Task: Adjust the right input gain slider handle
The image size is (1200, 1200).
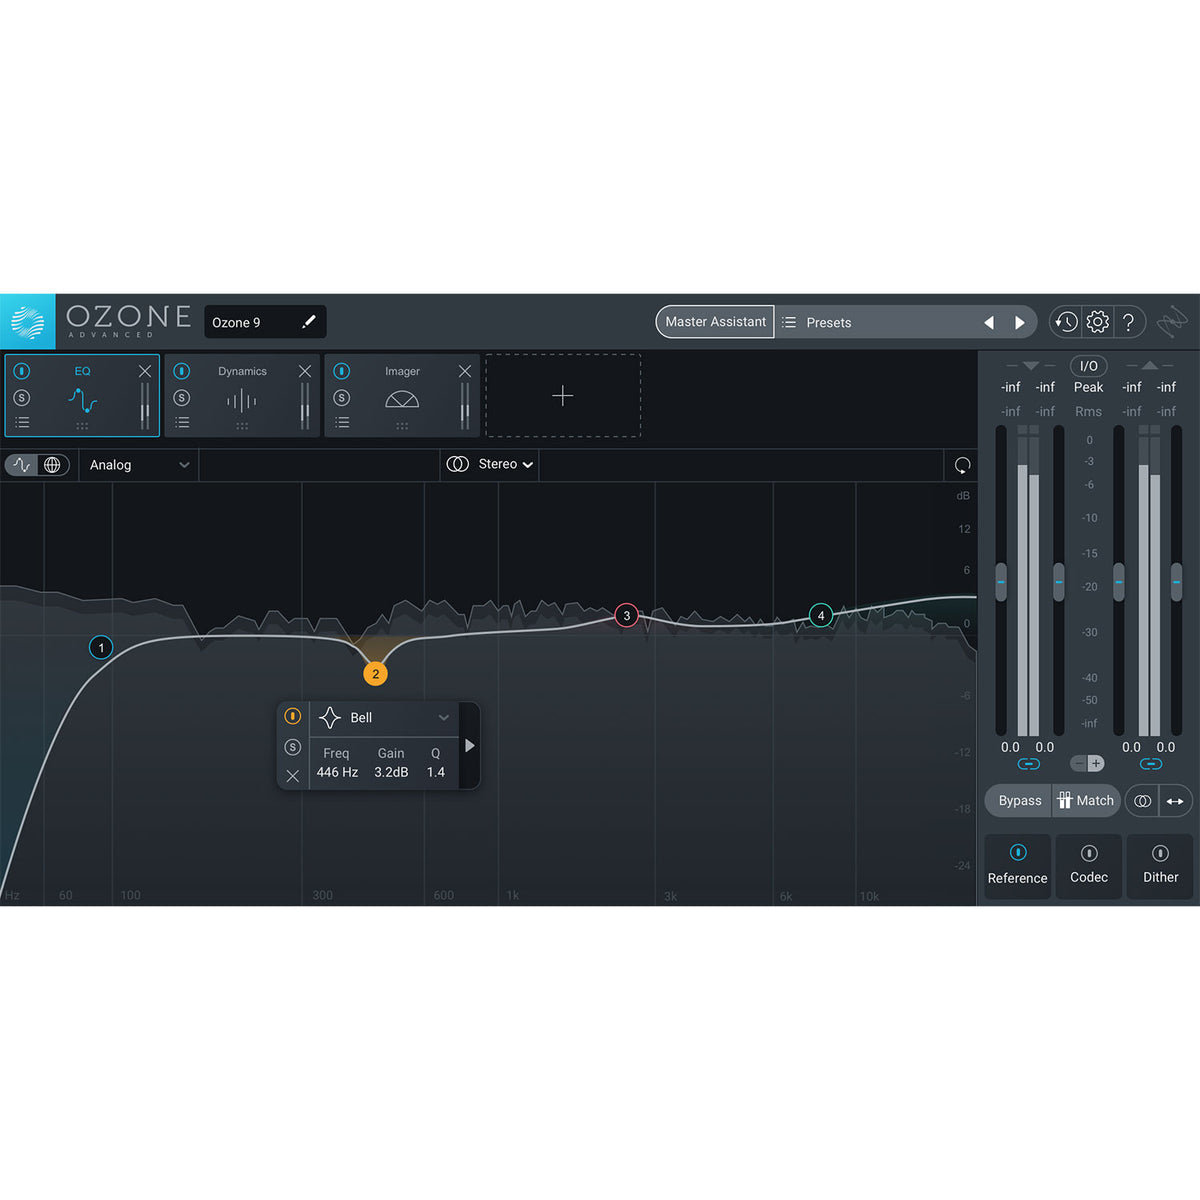Action: click(1059, 582)
